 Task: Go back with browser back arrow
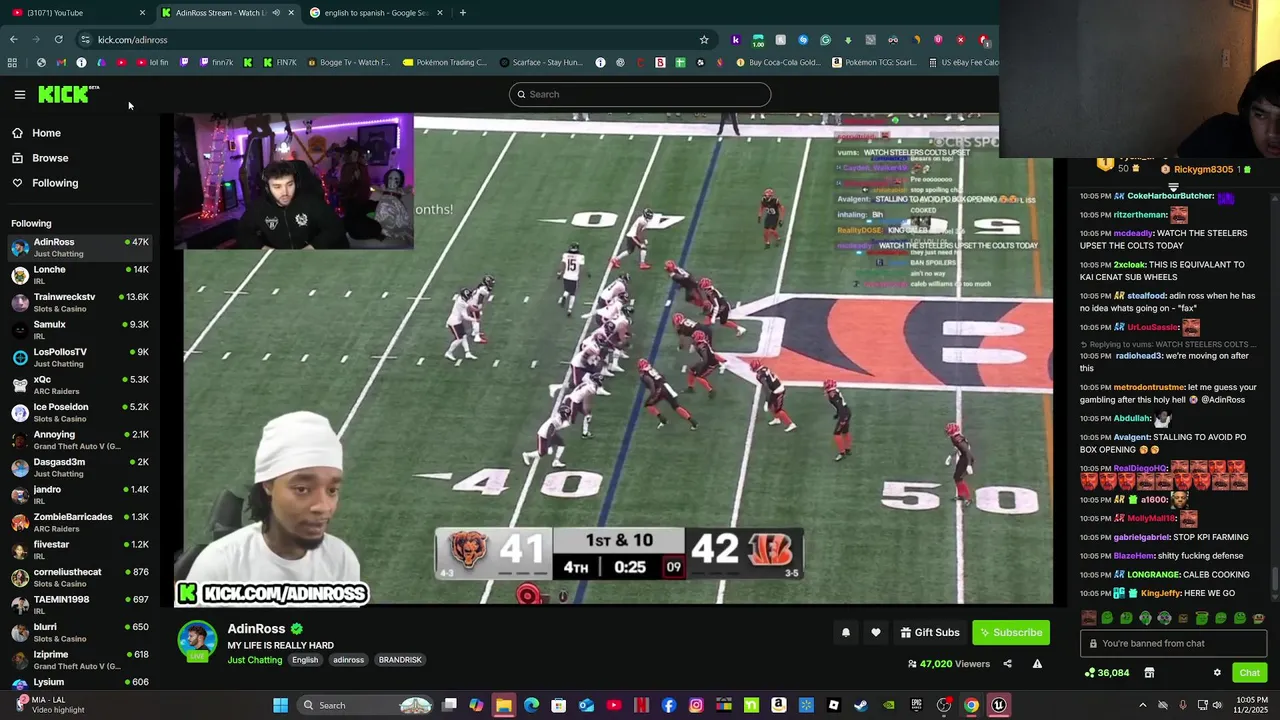point(14,40)
